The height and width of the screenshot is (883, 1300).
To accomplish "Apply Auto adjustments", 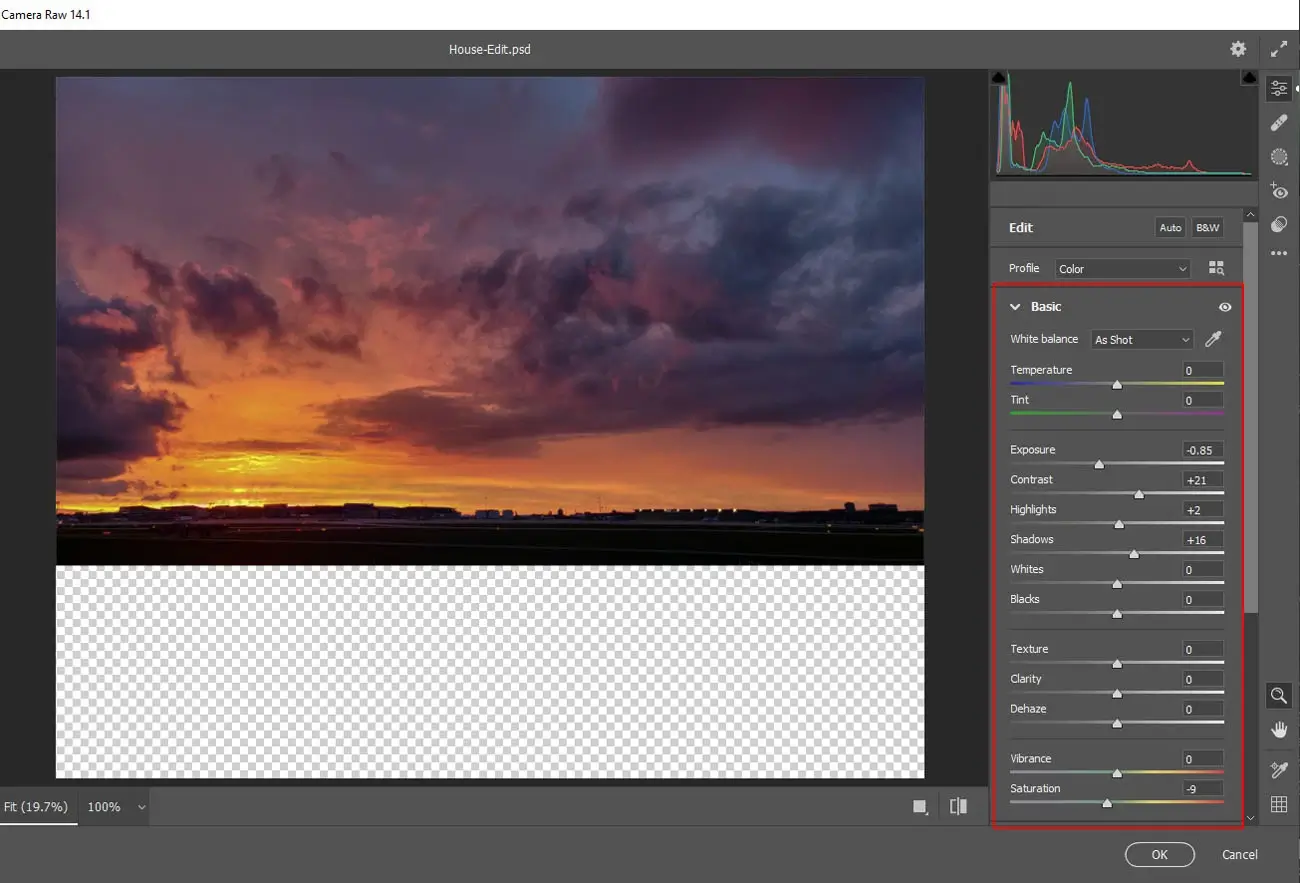I will 1170,227.
